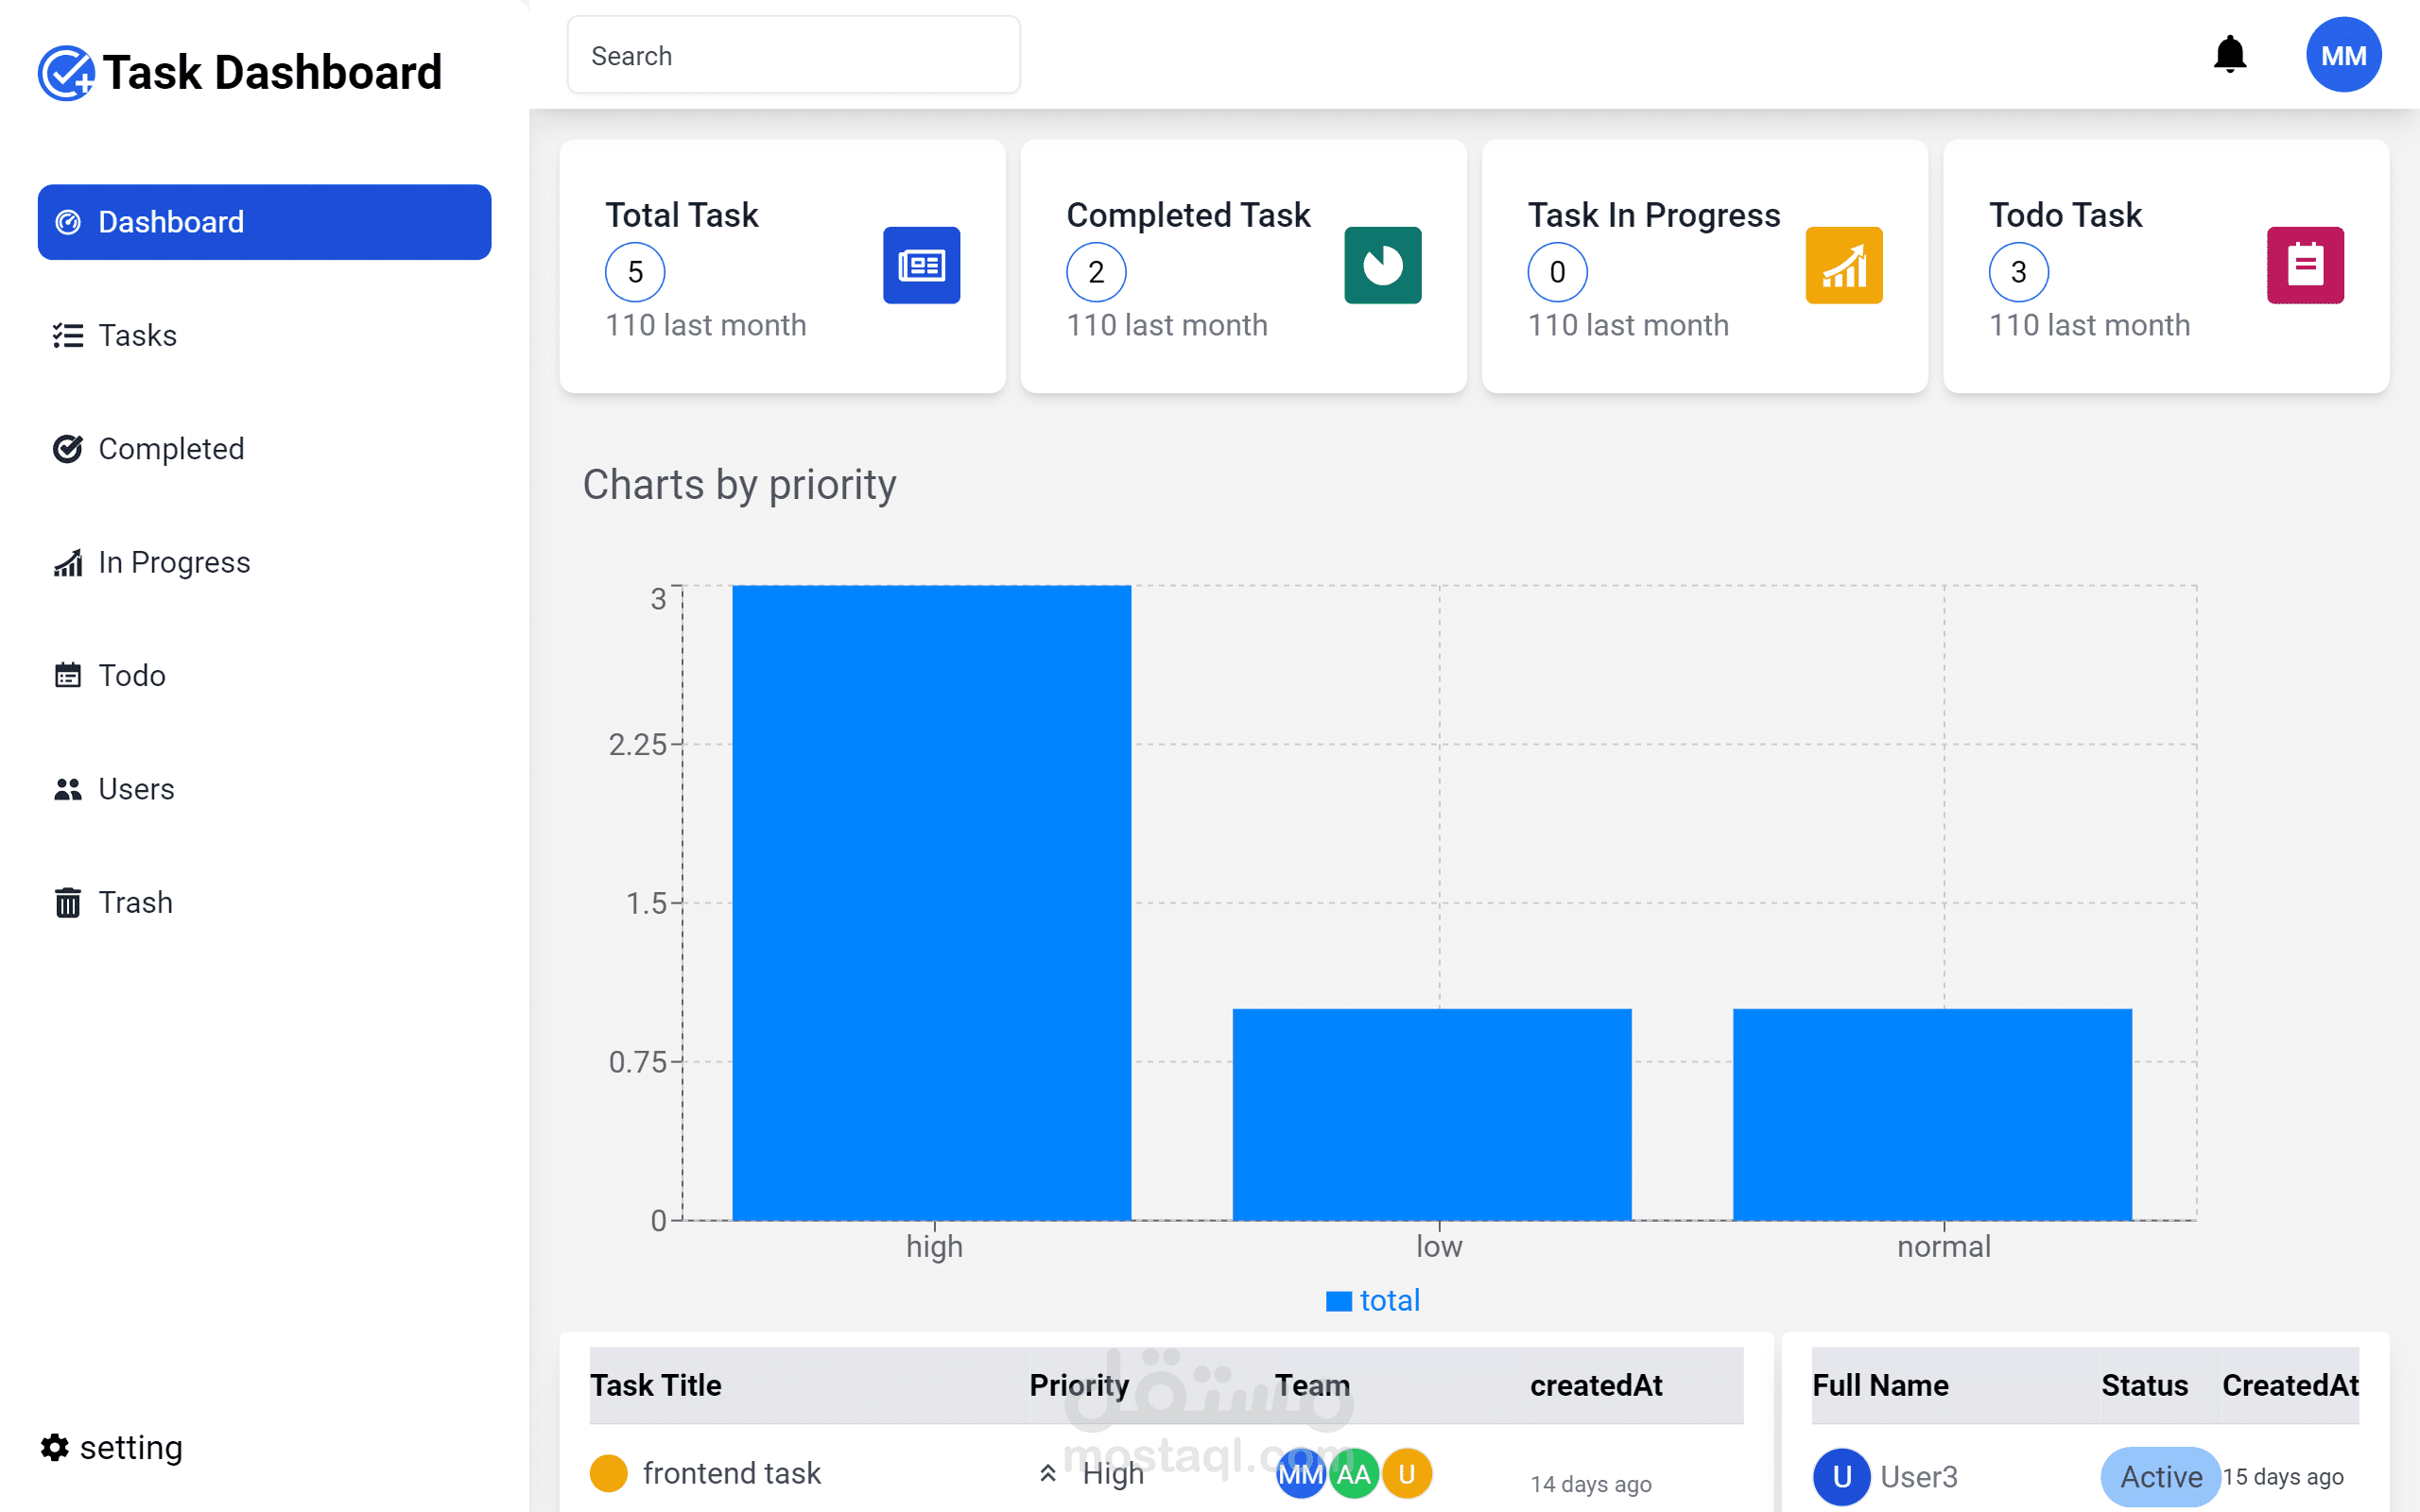The height and width of the screenshot is (1512, 2420).
Task: Click the High priority chevron icon
Action: coord(1047,1473)
